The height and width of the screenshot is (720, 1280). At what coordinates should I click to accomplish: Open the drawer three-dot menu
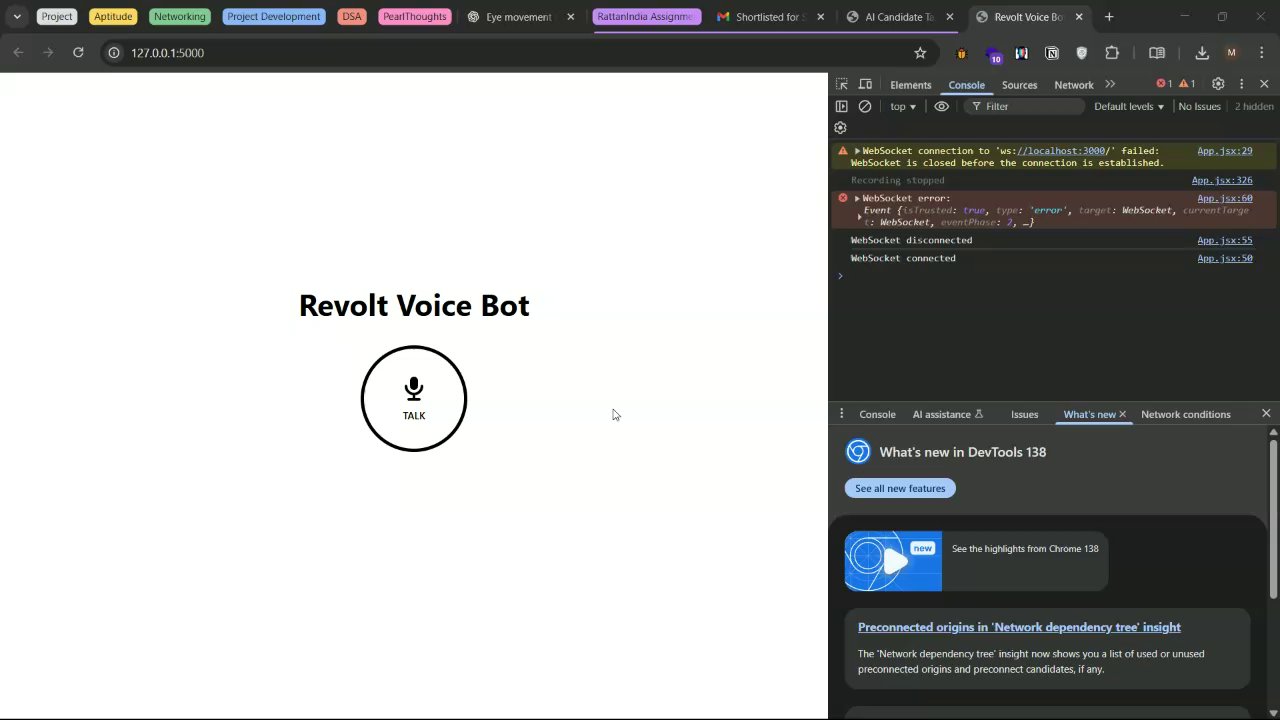(841, 414)
